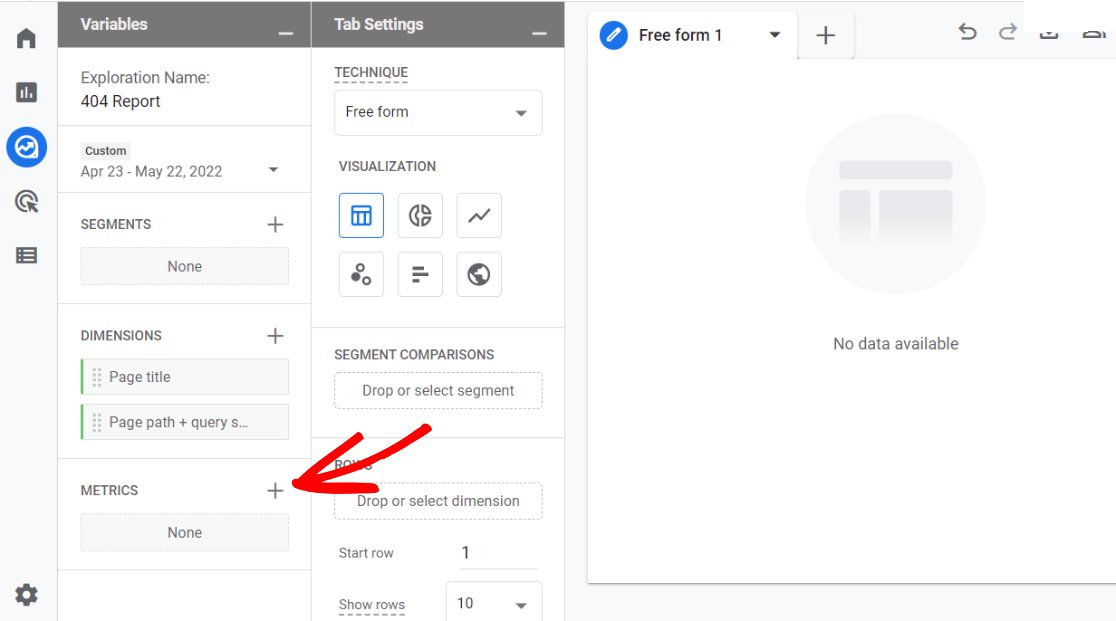The image size is (1116, 621).
Task: Click the redo arrow
Action: click(1007, 32)
